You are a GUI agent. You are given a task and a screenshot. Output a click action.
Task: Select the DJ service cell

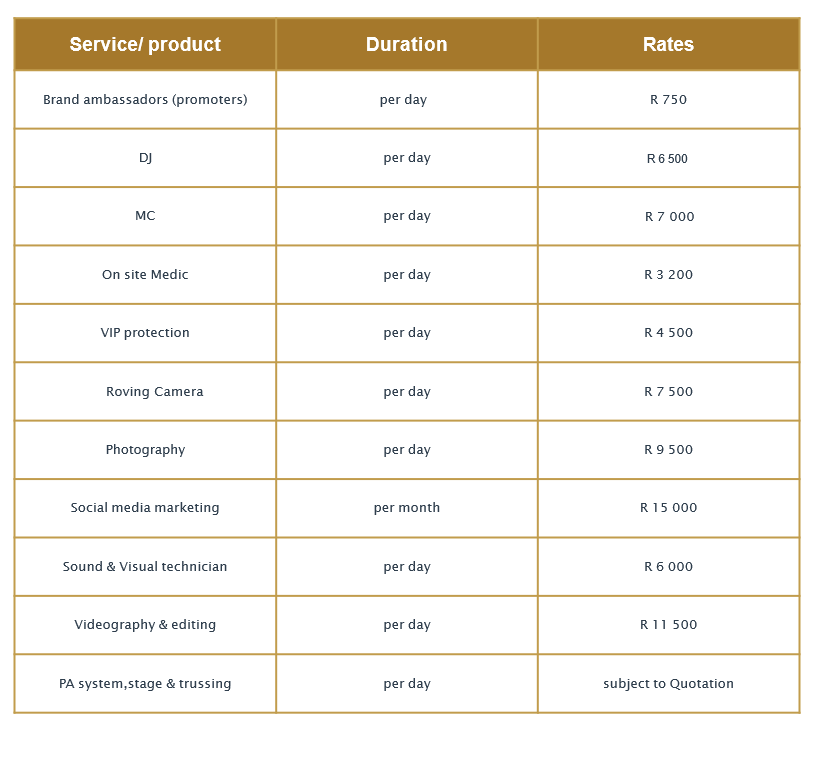pos(145,158)
